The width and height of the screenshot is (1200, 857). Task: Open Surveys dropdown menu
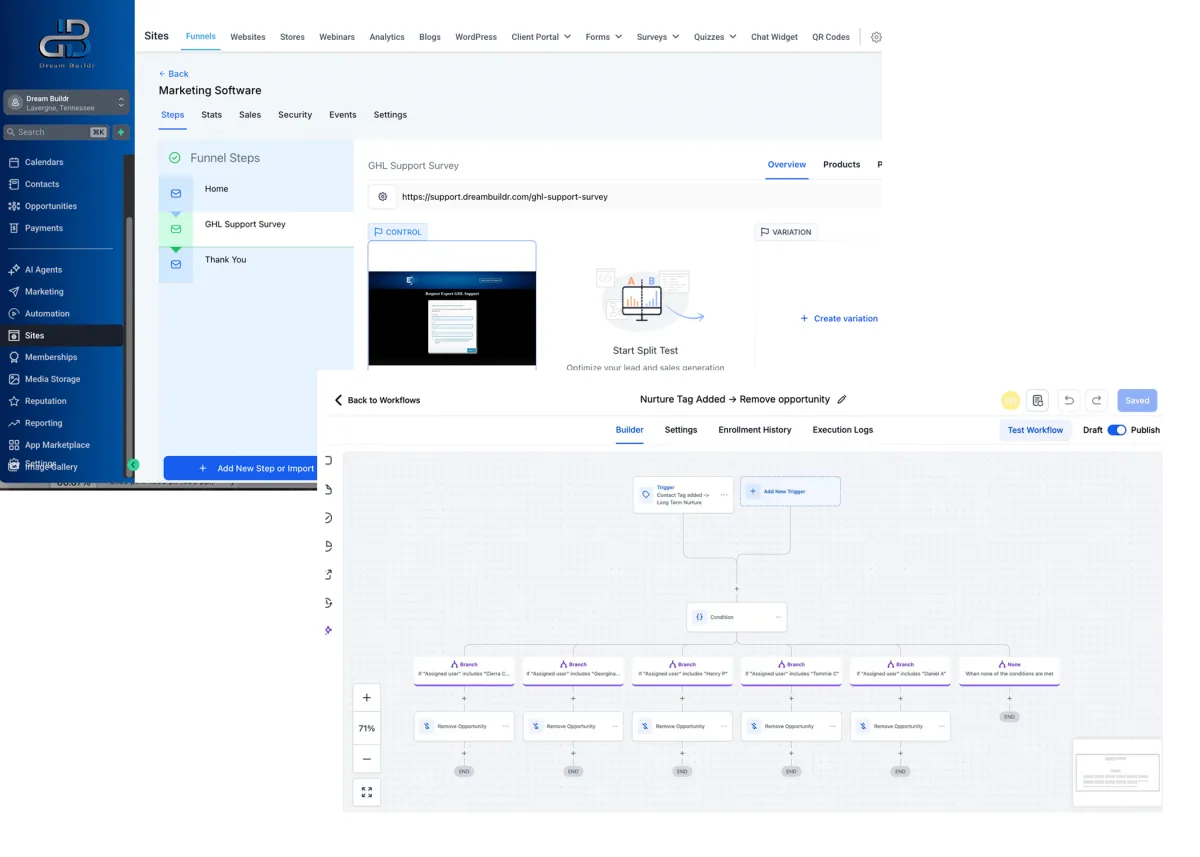(658, 37)
